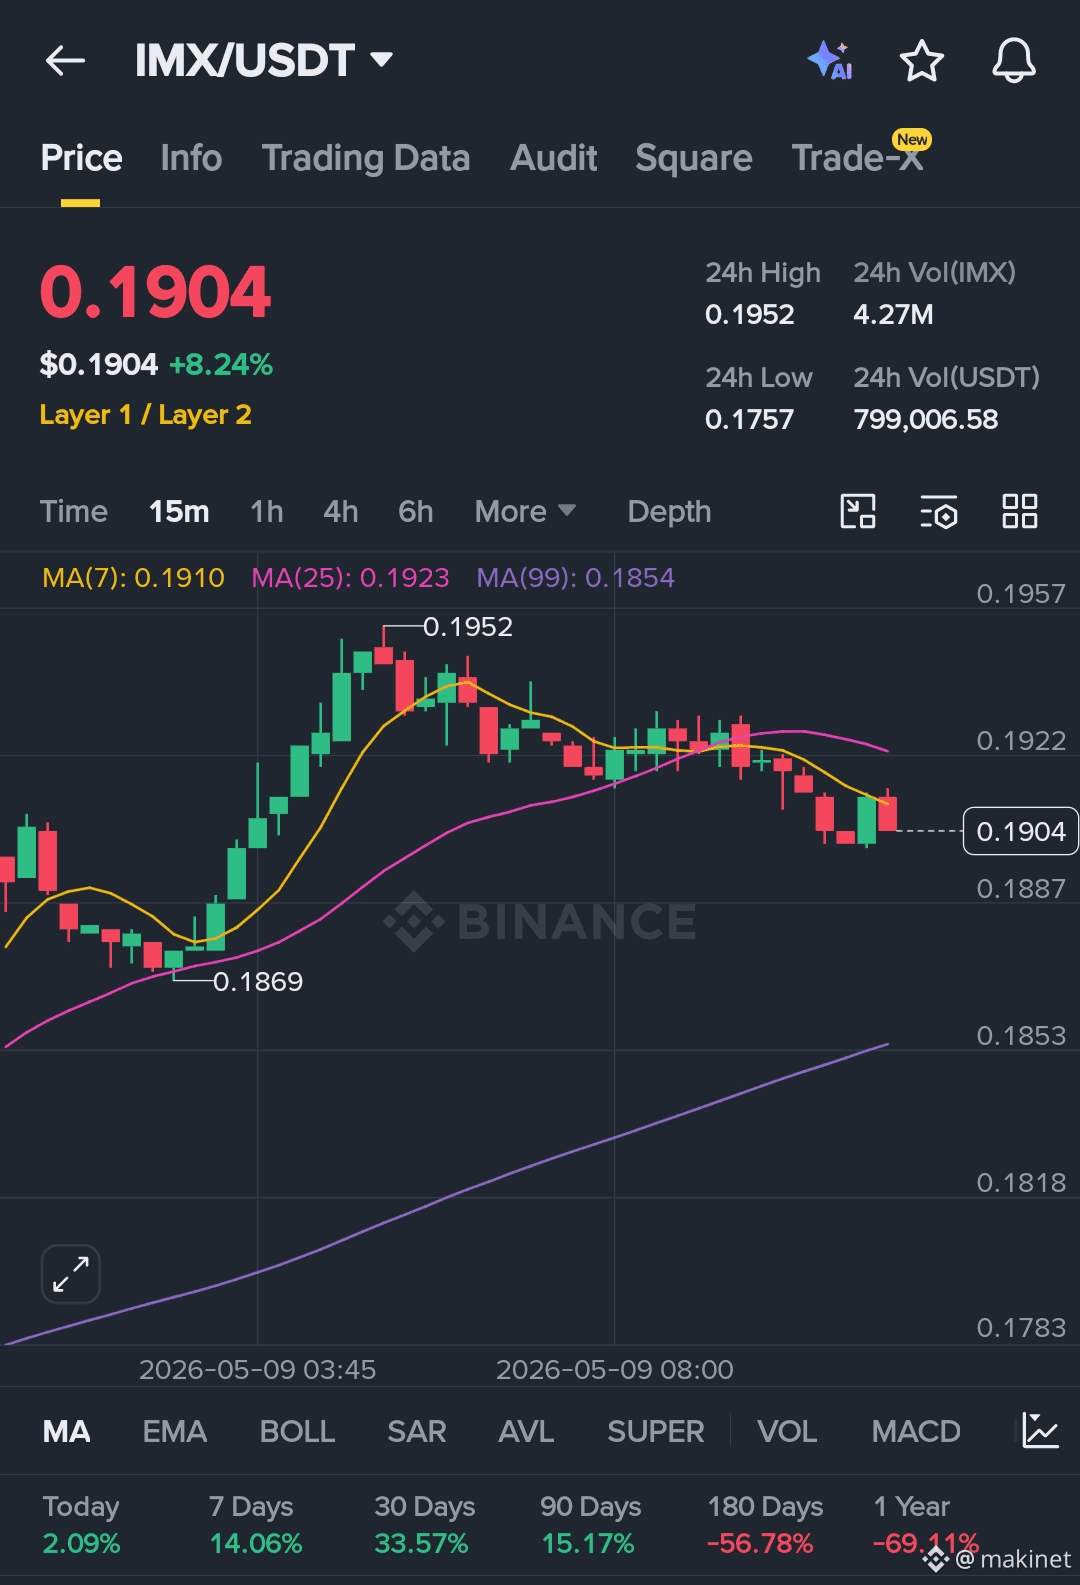Open the Square tab
1080x1585 pixels.
[694, 158]
